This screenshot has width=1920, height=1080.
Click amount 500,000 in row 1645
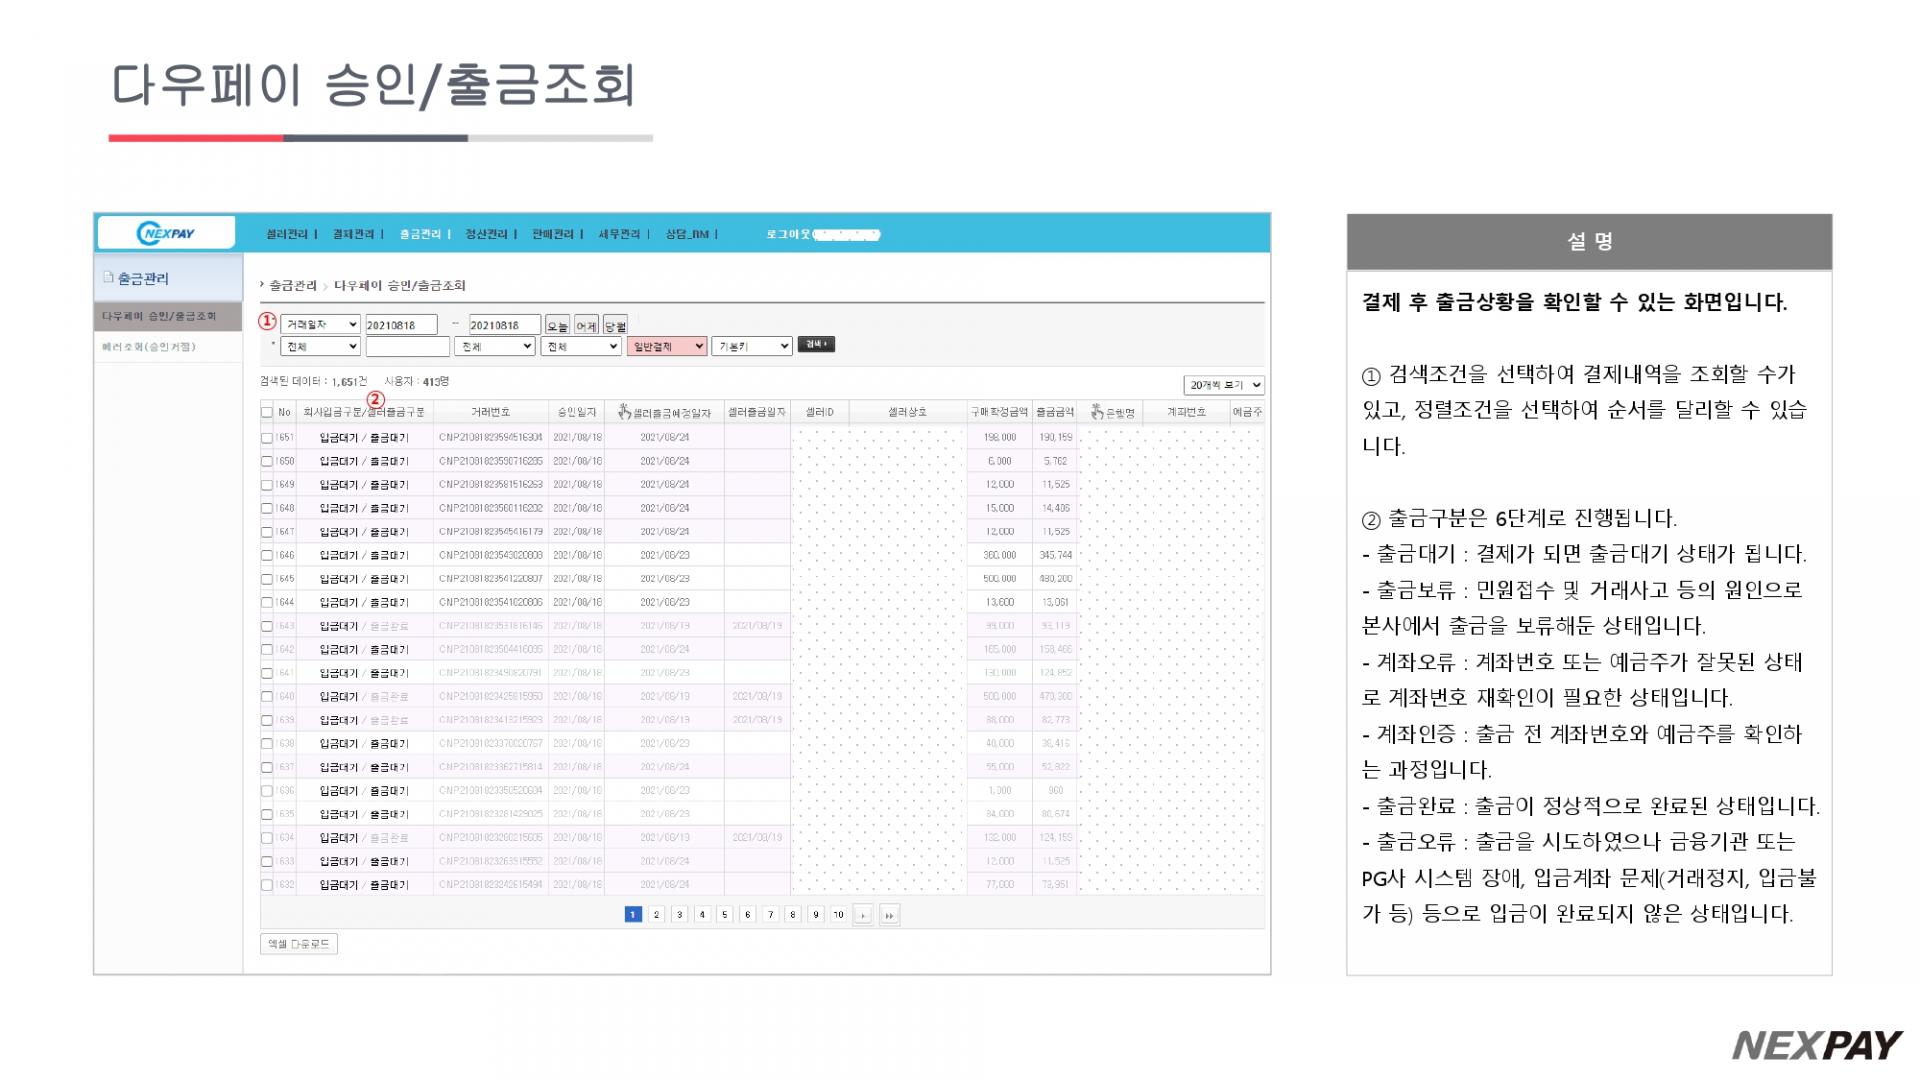click(999, 579)
